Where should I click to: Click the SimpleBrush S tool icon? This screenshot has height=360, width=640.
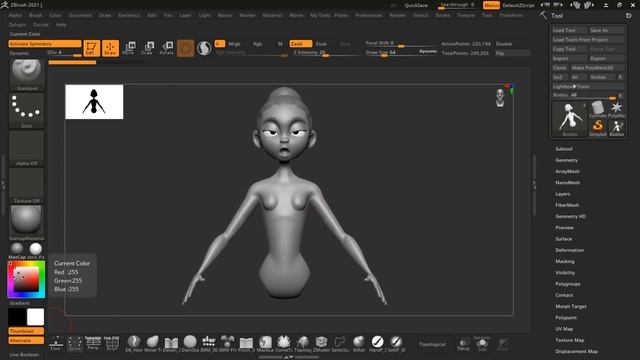click(598, 128)
